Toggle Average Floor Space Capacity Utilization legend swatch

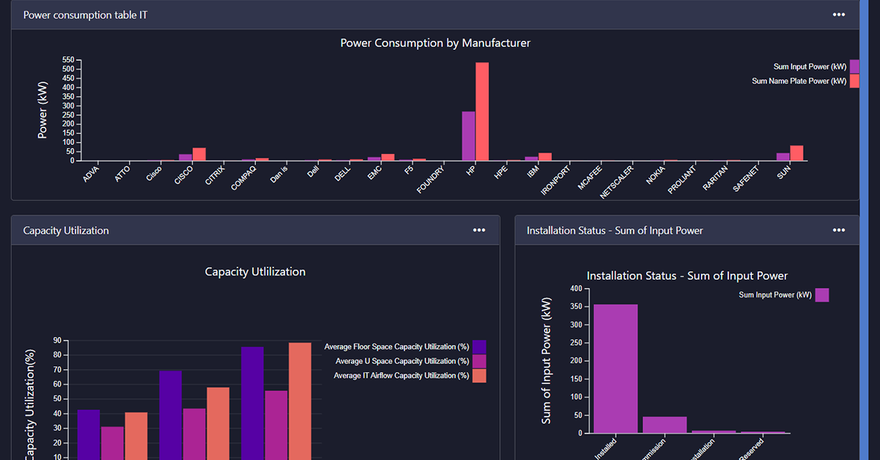tap(479, 347)
